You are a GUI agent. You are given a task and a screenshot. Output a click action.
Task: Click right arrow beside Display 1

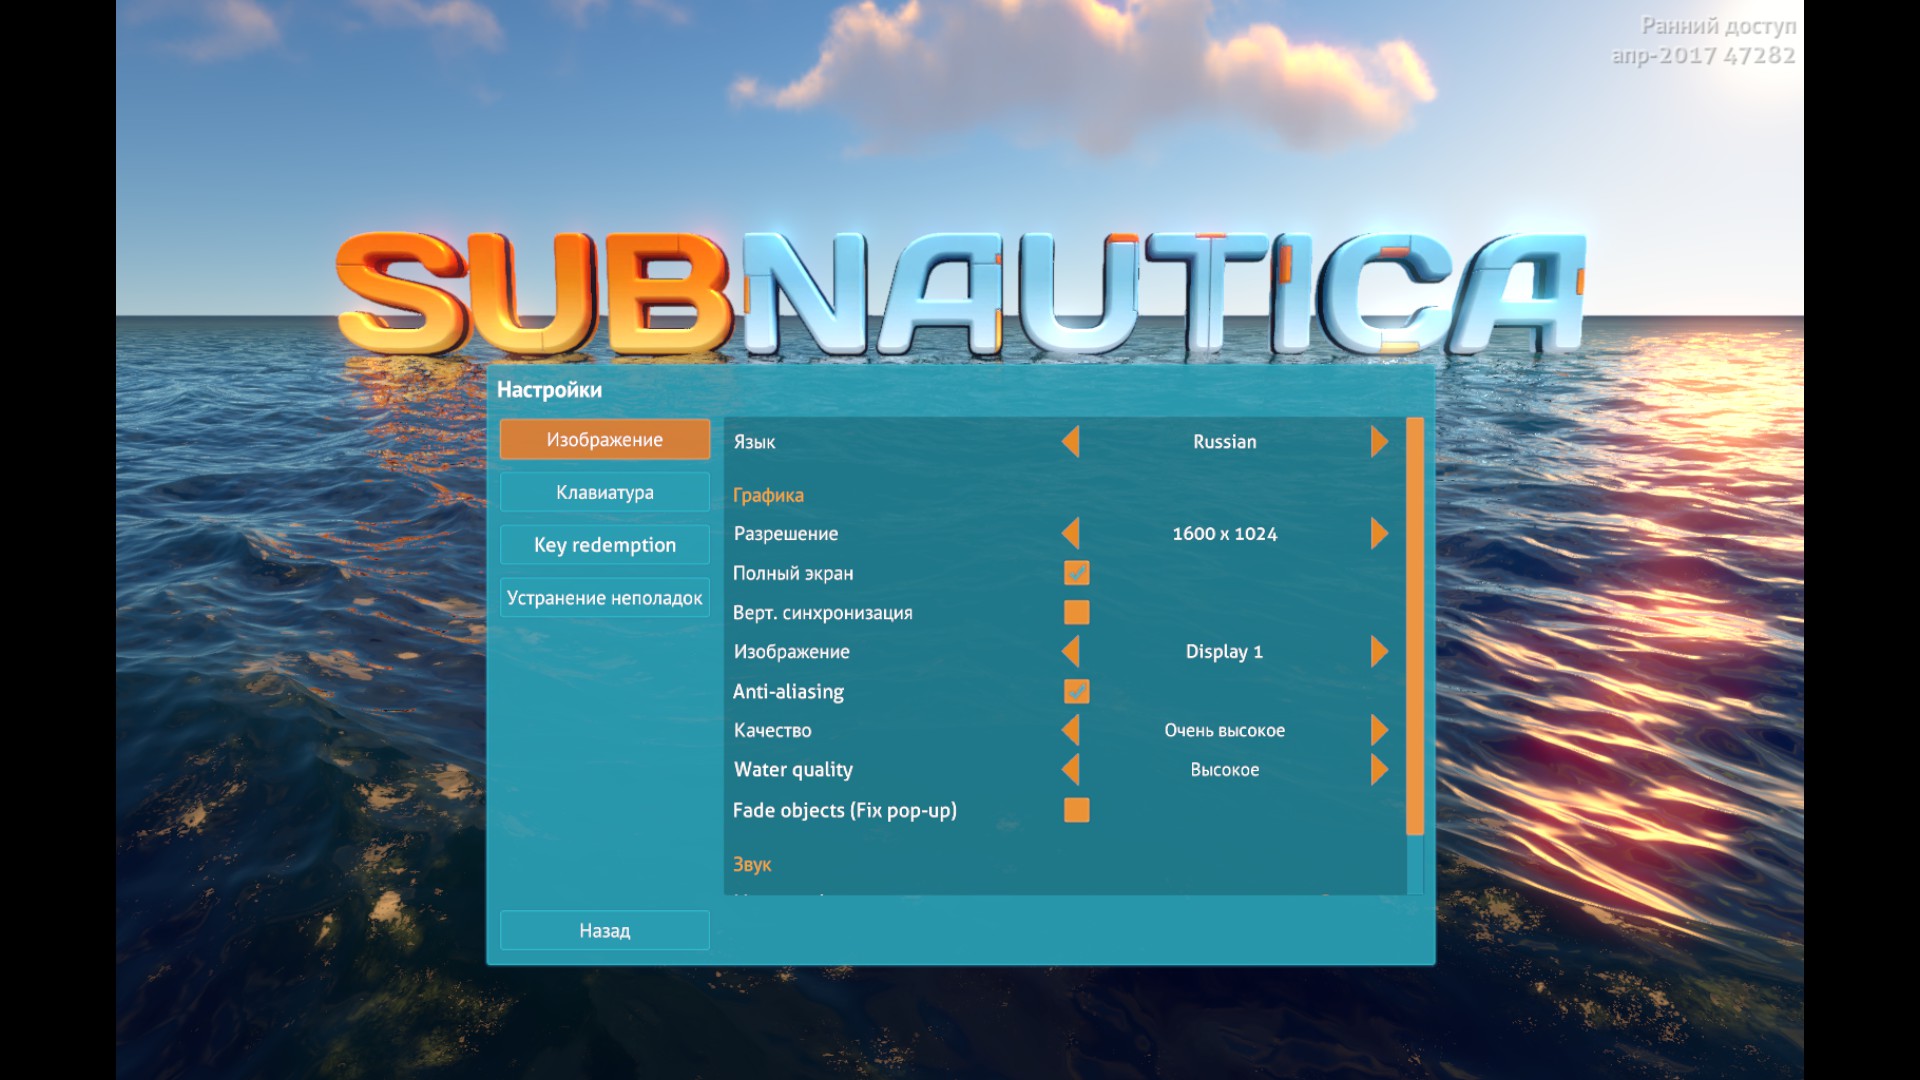pyautogui.click(x=1379, y=651)
